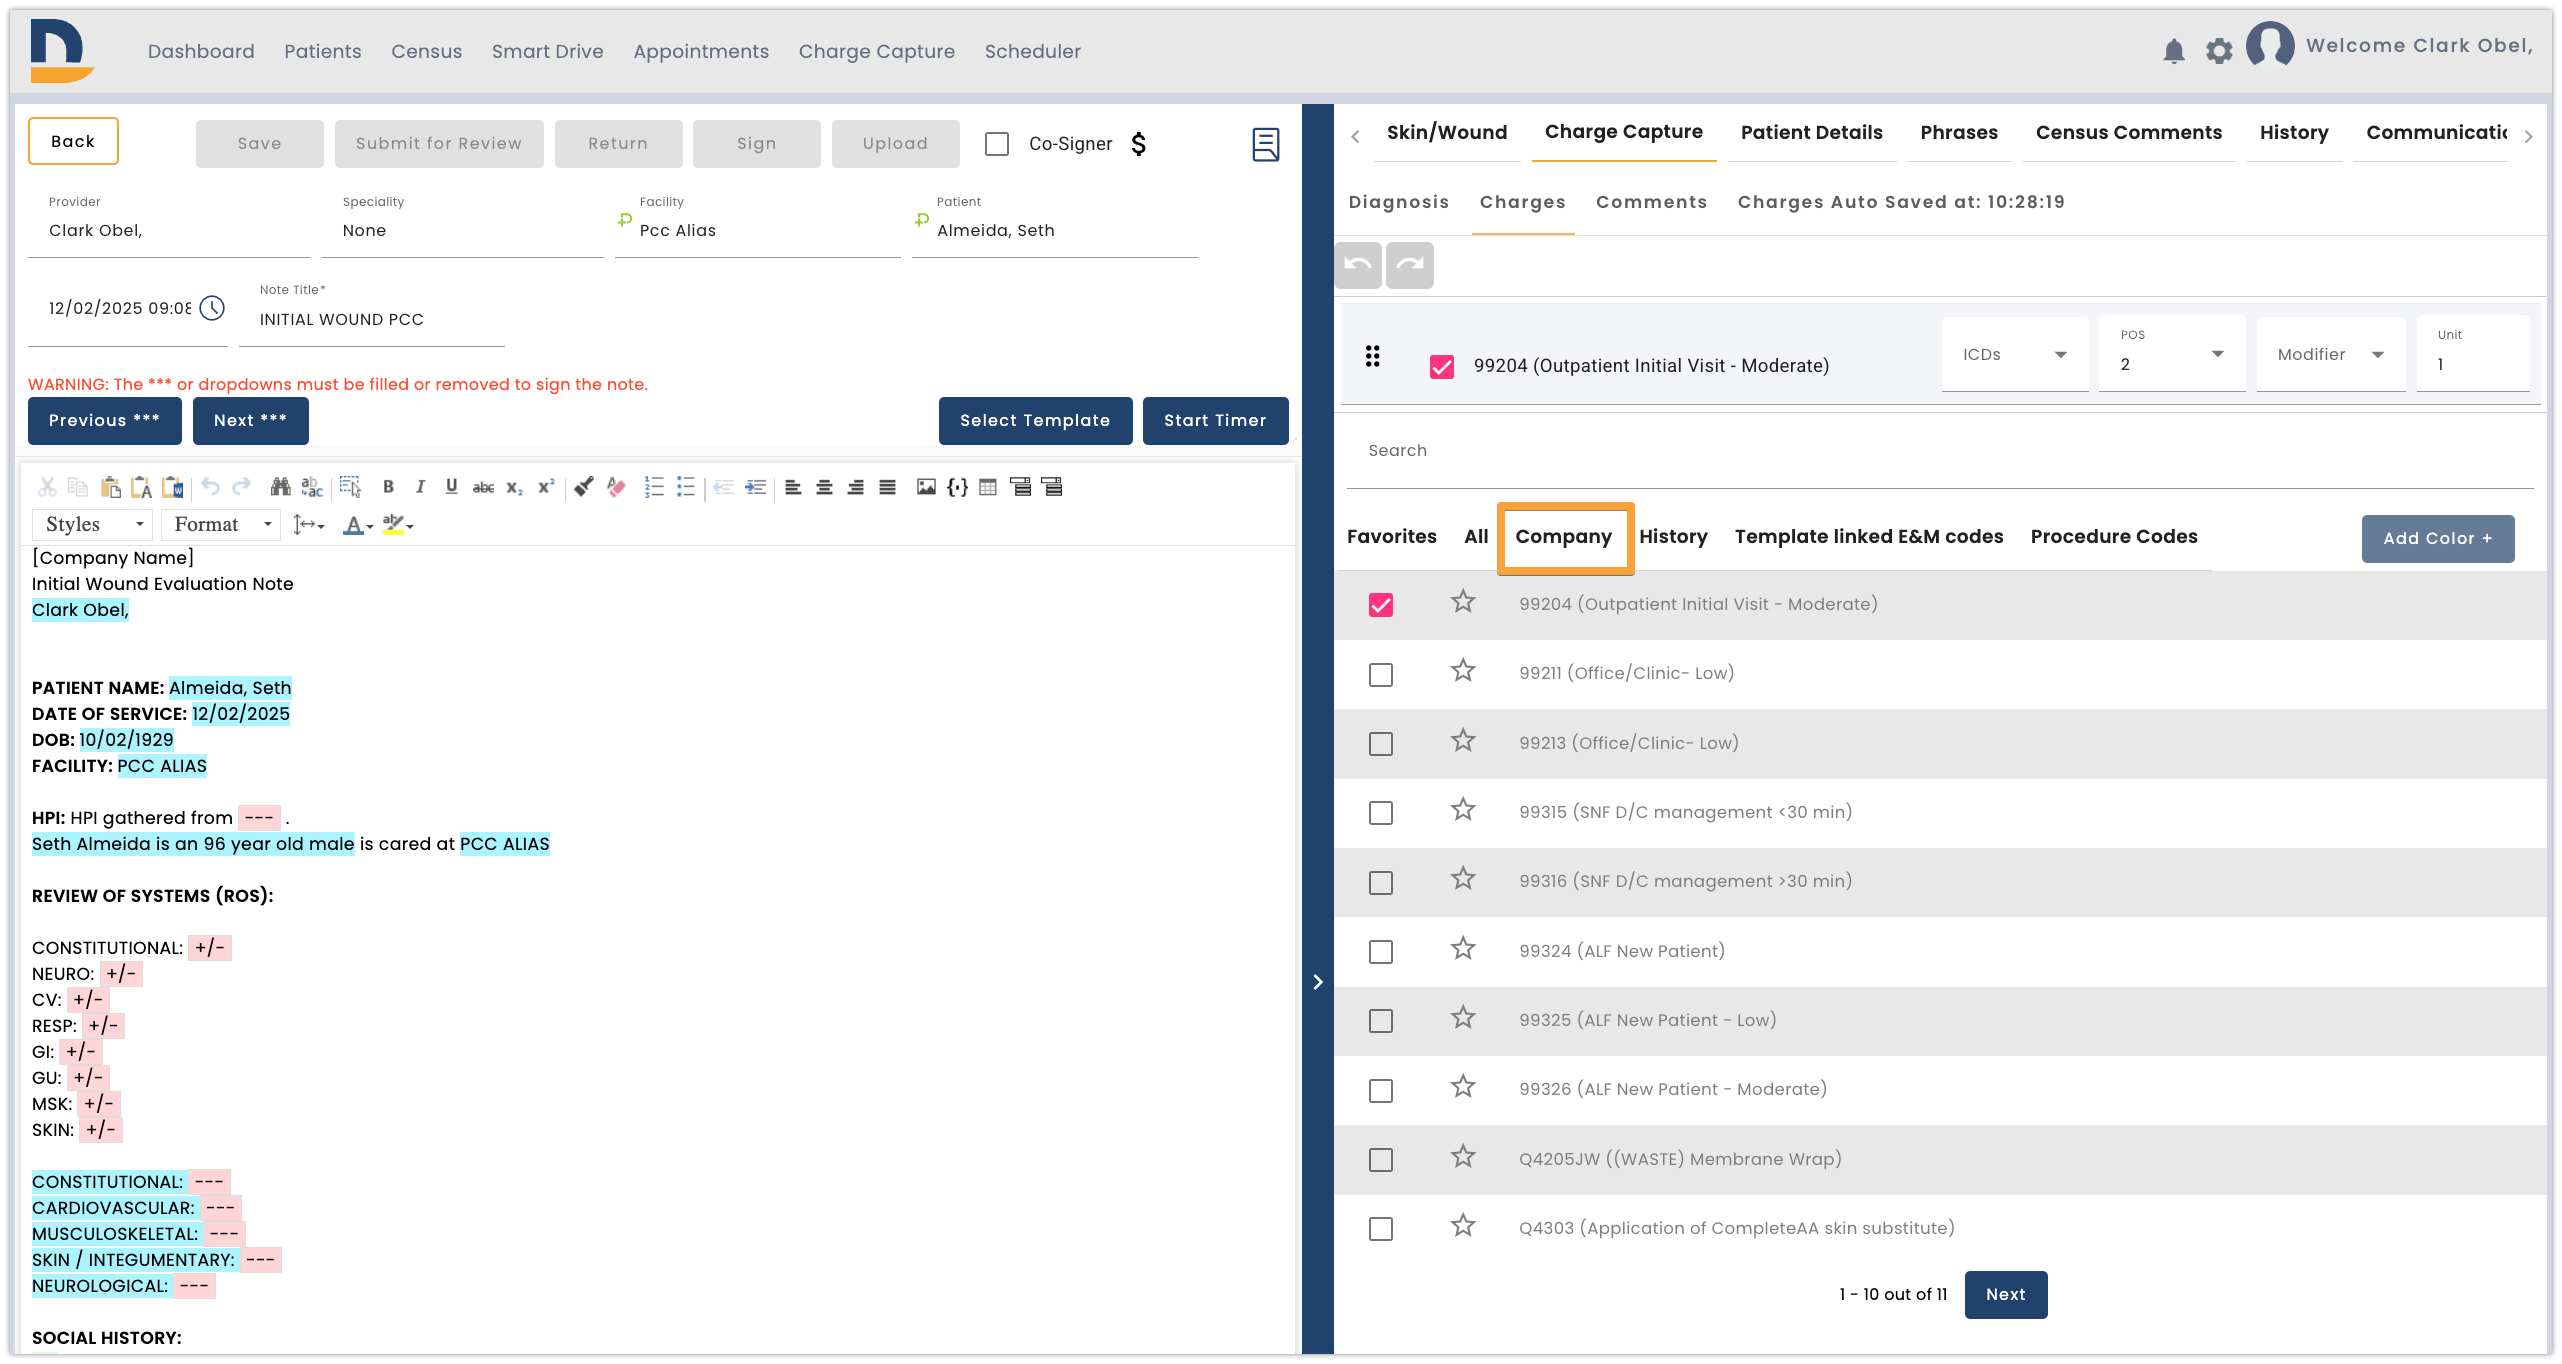The width and height of the screenshot is (2562, 1364).
Task: Open the Census menu item
Action: coord(426,51)
